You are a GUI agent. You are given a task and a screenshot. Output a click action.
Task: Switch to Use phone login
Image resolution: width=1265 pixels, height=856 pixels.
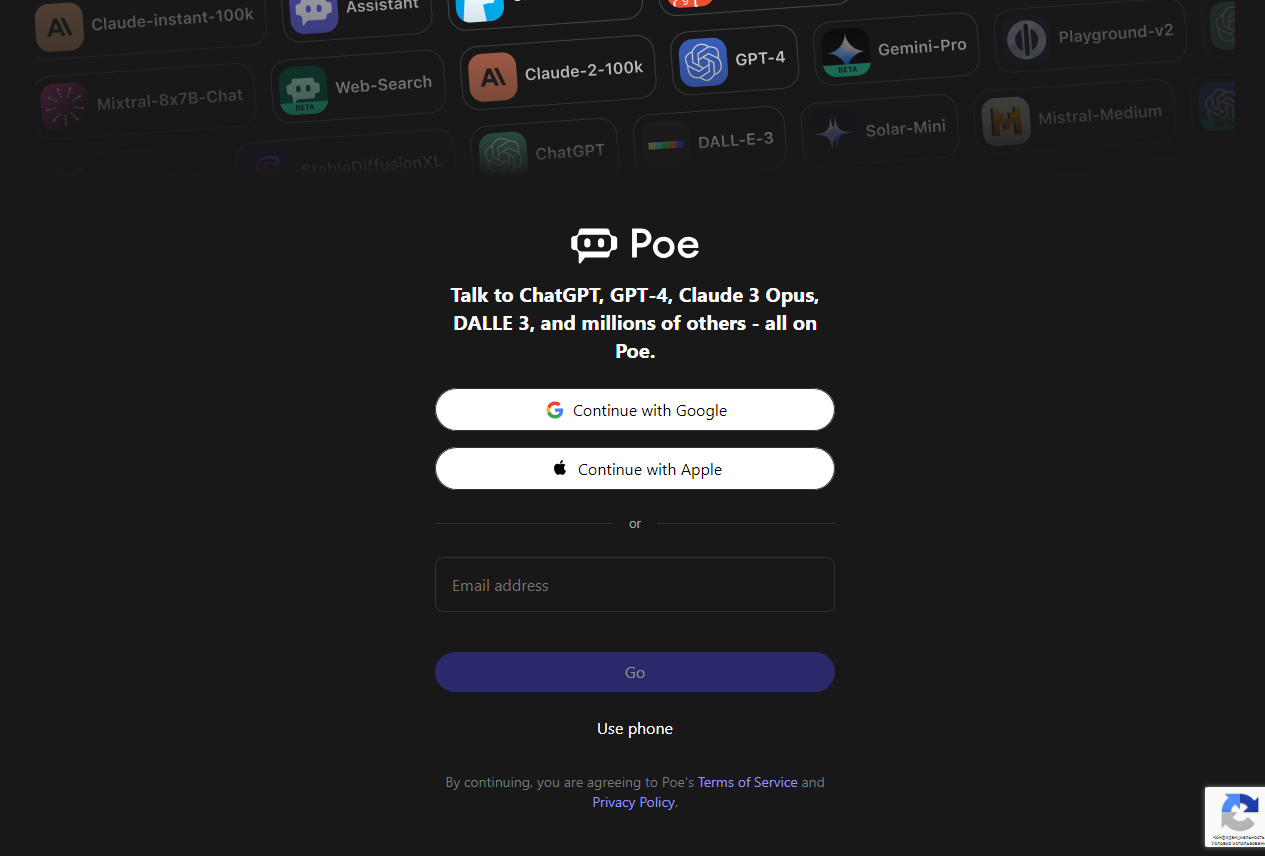[x=635, y=729]
